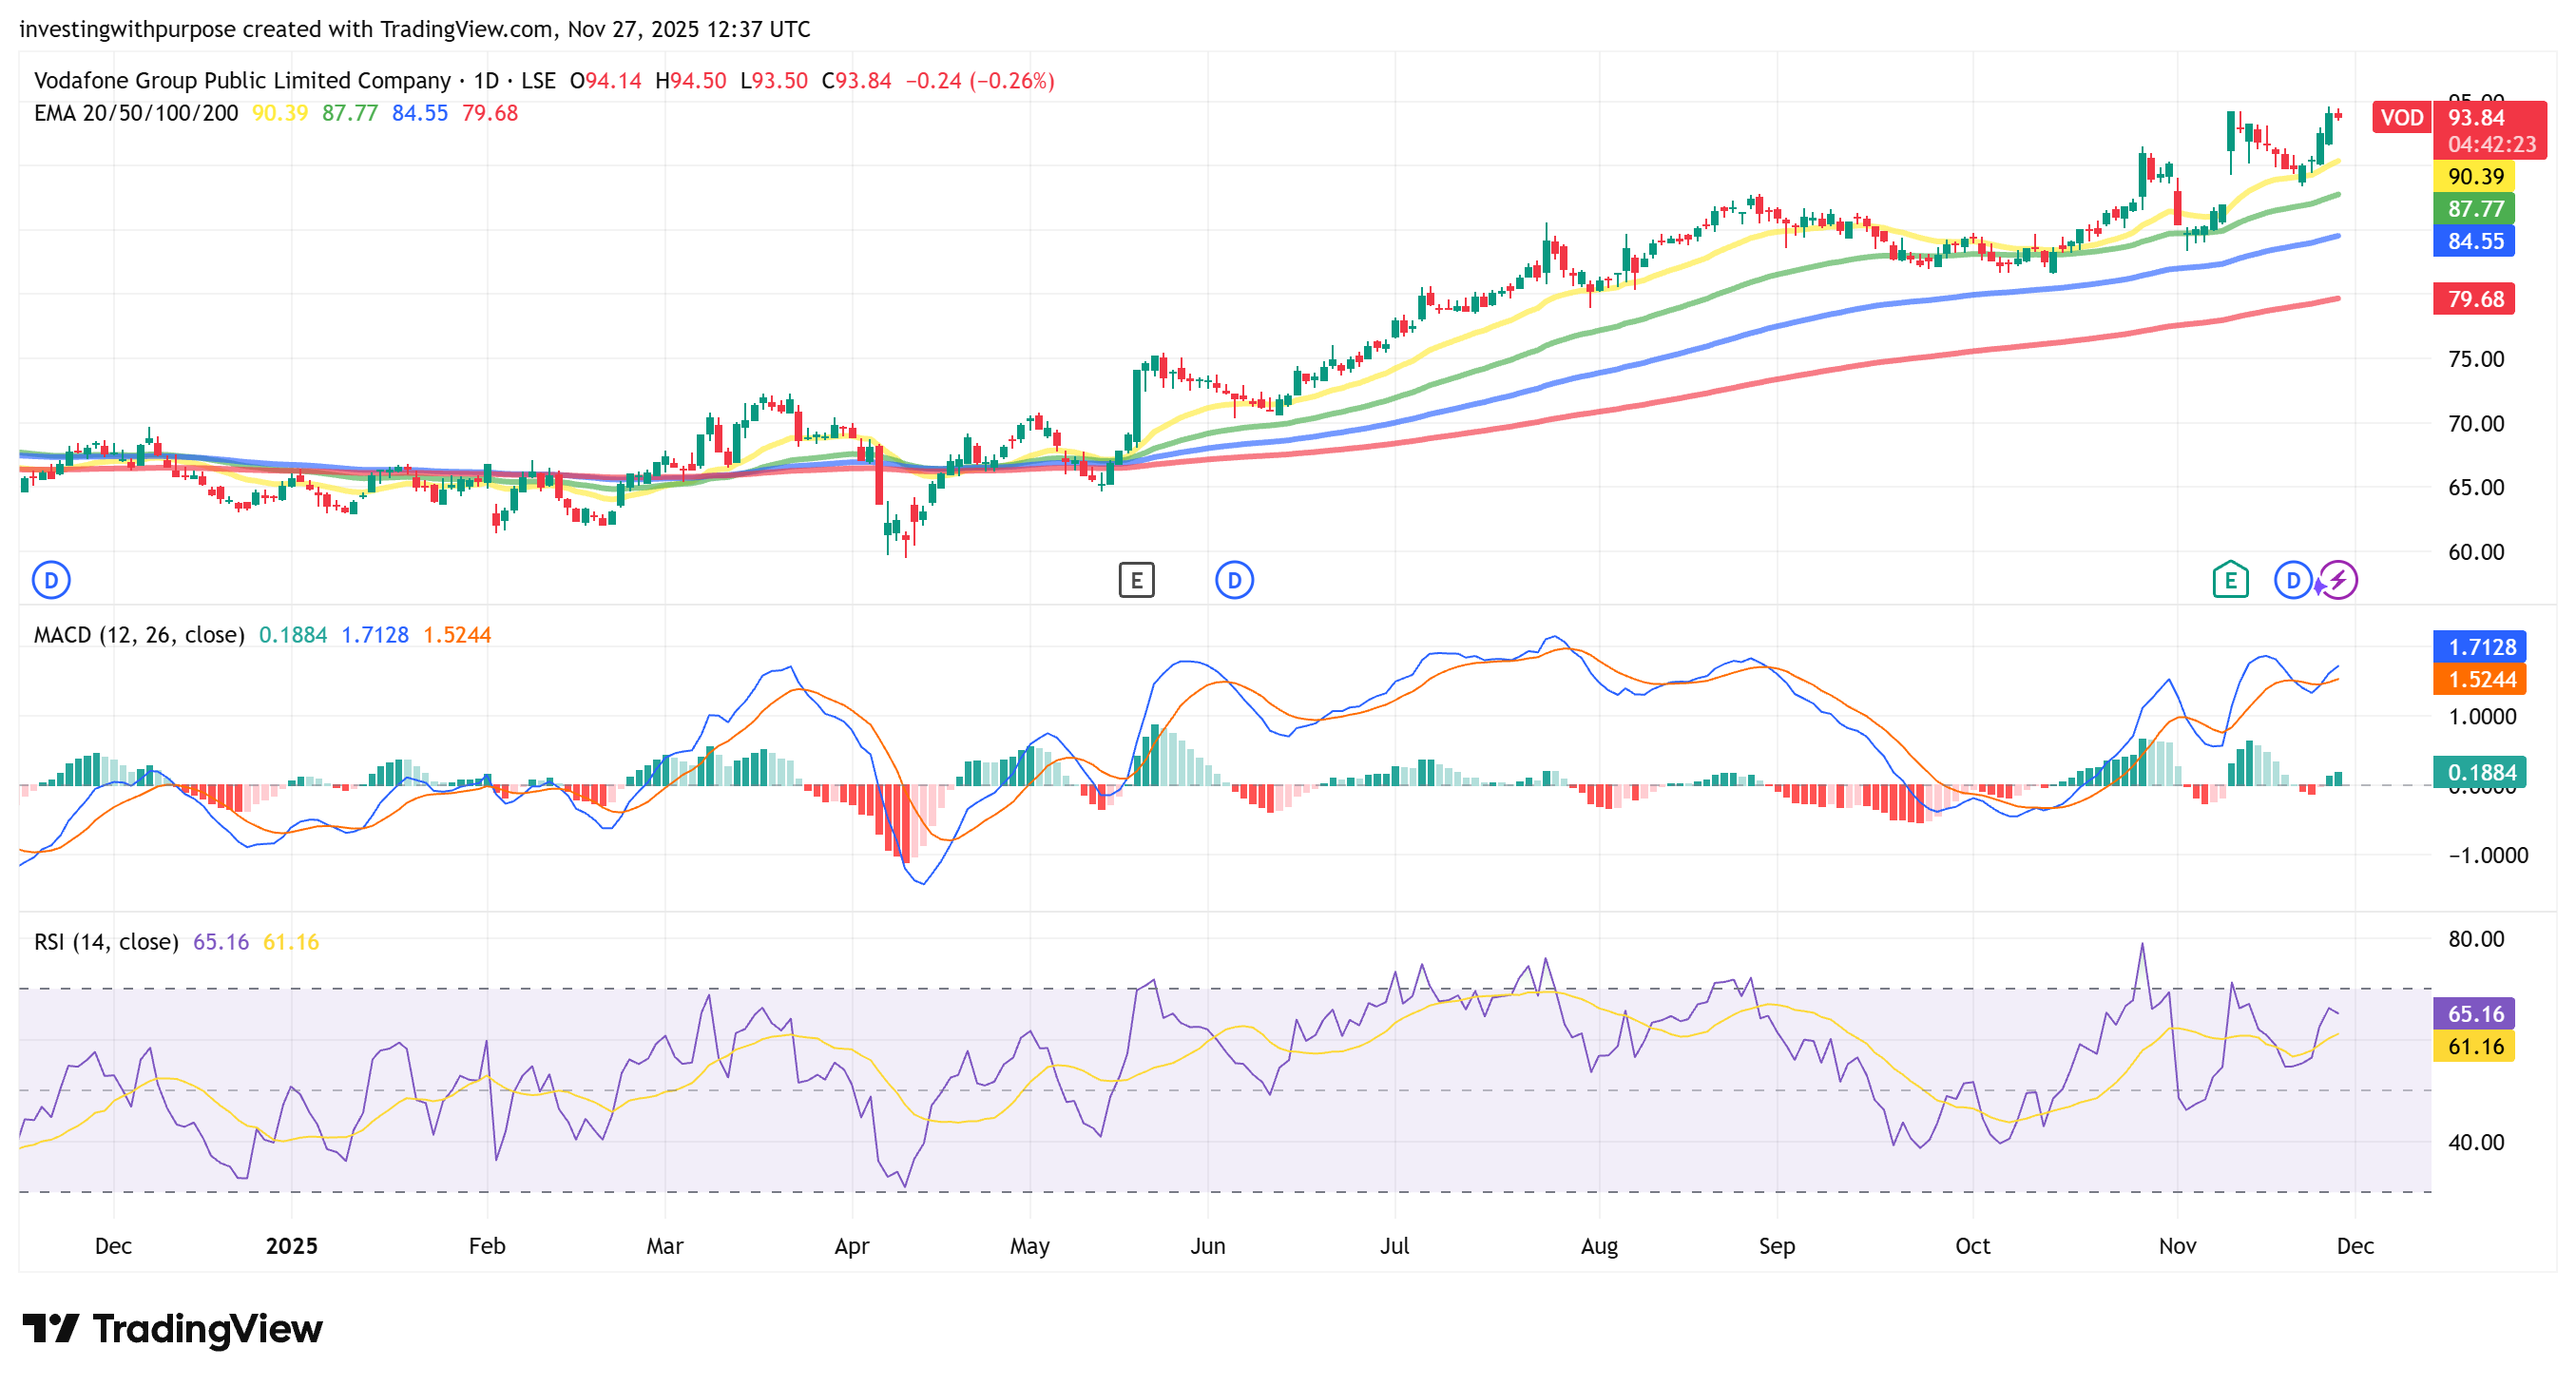The height and width of the screenshot is (1386, 2576).
Task: Click the blue 1.7128 MACD value label
Action: [2481, 647]
